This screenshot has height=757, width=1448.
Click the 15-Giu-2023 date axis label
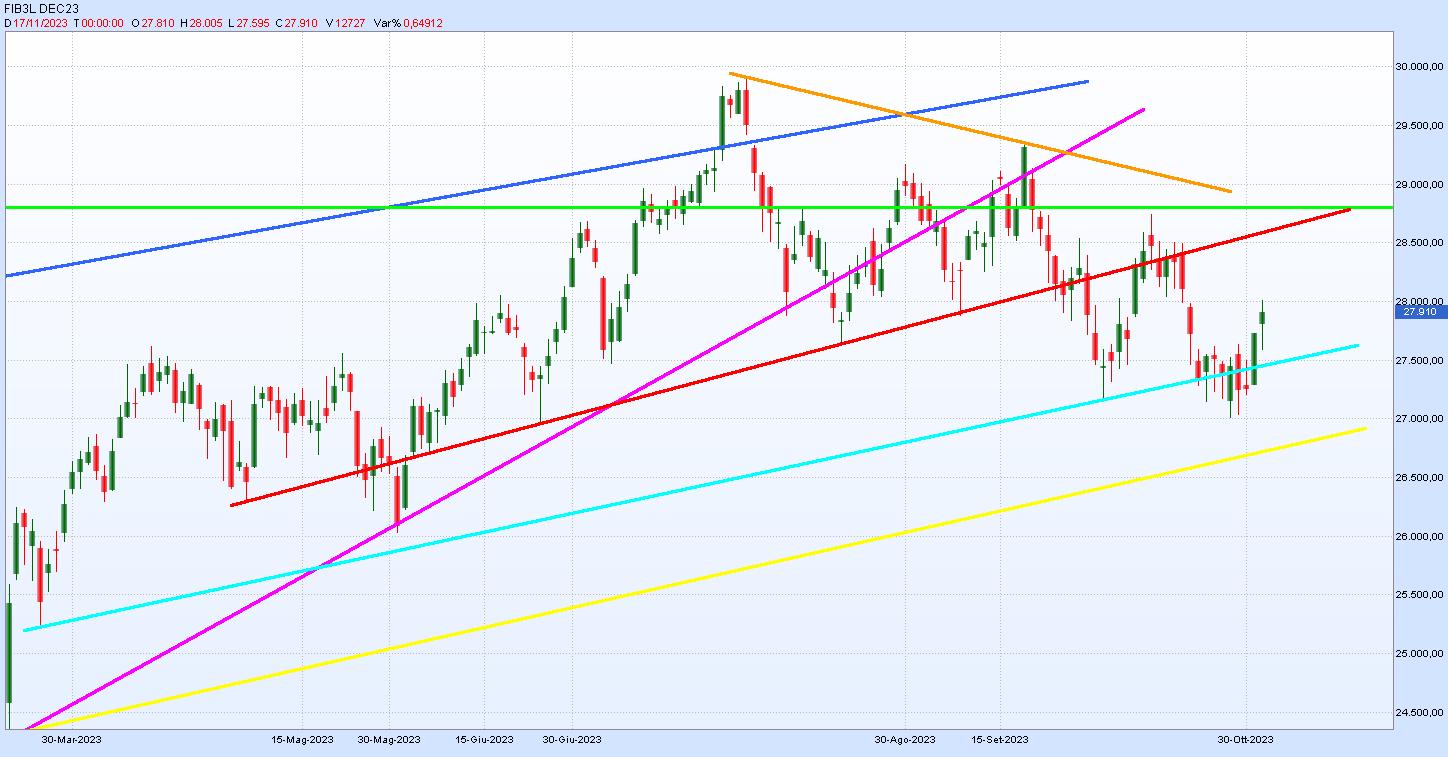pos(484,740)
